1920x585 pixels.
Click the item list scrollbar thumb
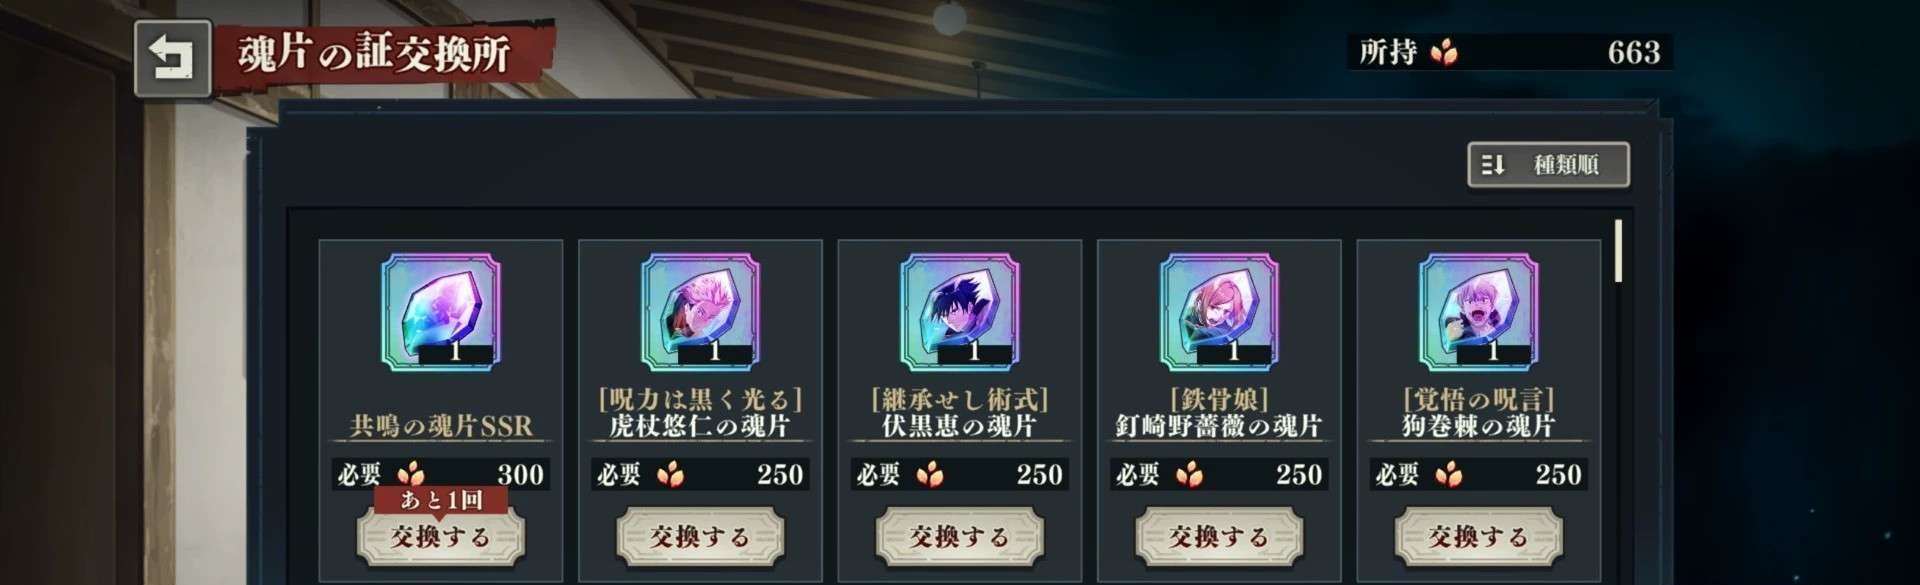1618,251
